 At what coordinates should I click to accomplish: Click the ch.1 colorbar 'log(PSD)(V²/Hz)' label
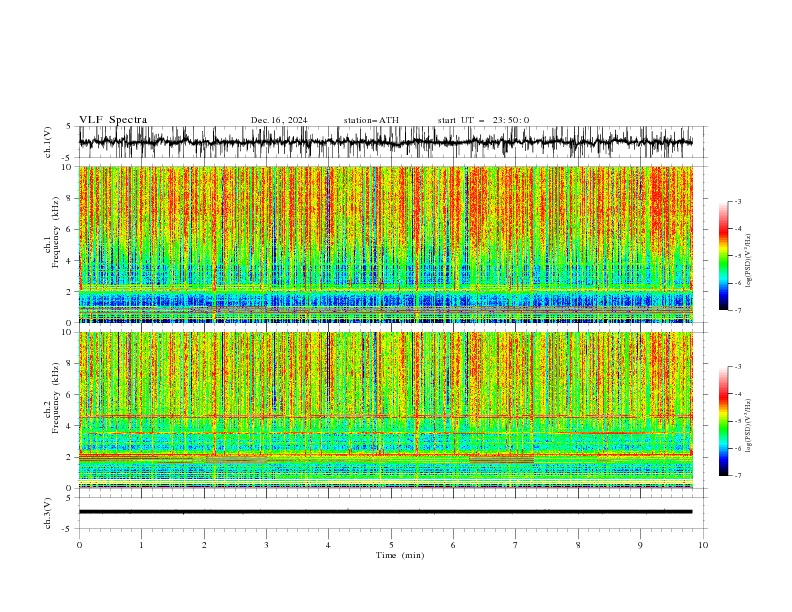pos(748,261)
